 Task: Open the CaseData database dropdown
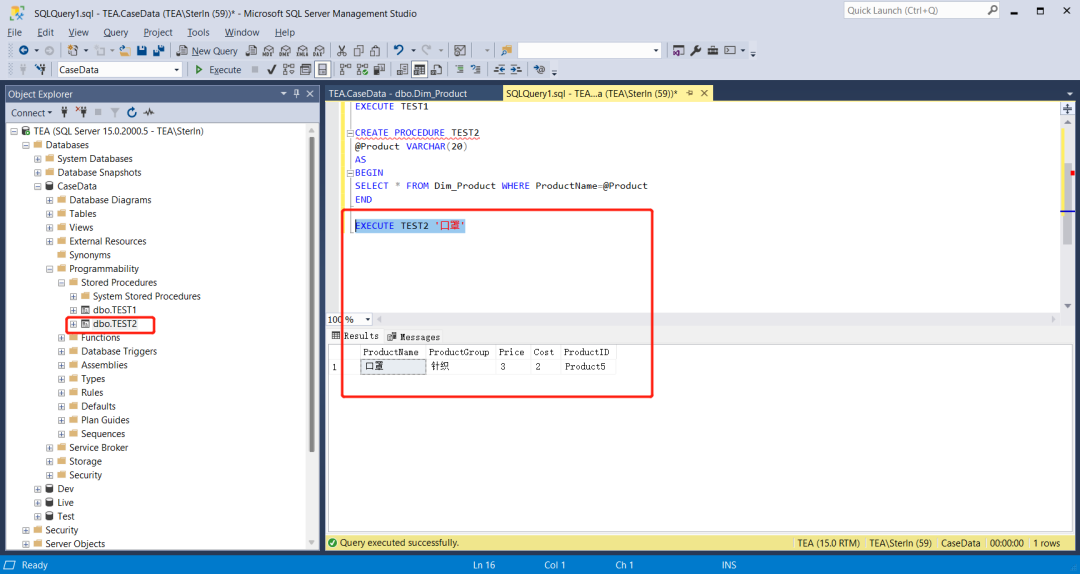point(177,70)
